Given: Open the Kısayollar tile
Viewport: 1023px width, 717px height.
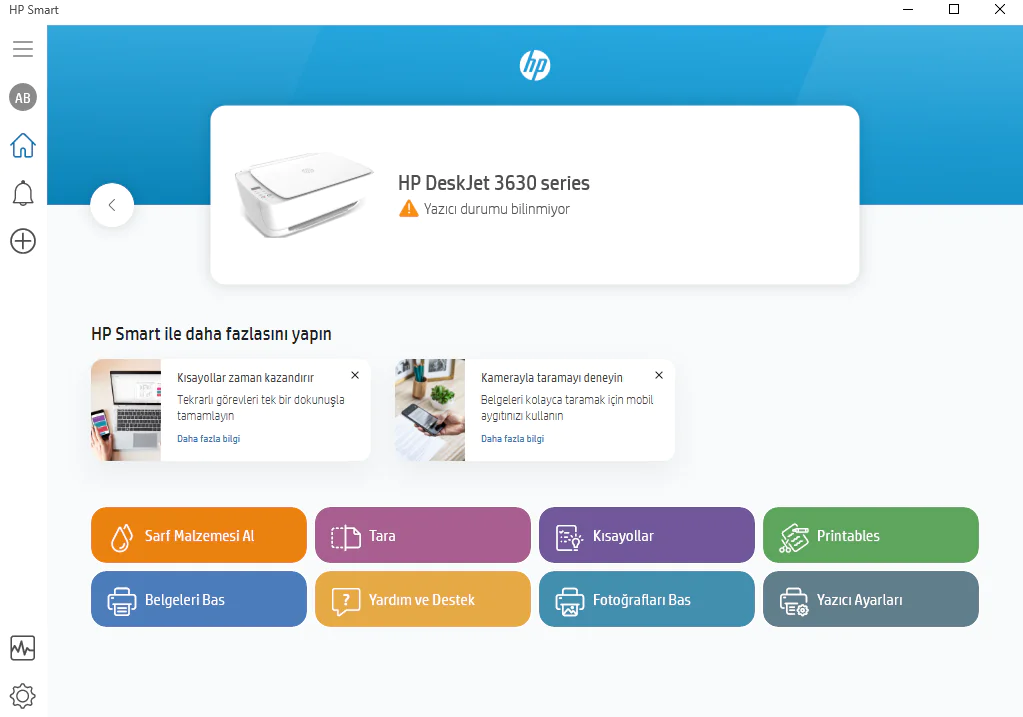Looking at the screenshot, I should [x=647, y=535].
